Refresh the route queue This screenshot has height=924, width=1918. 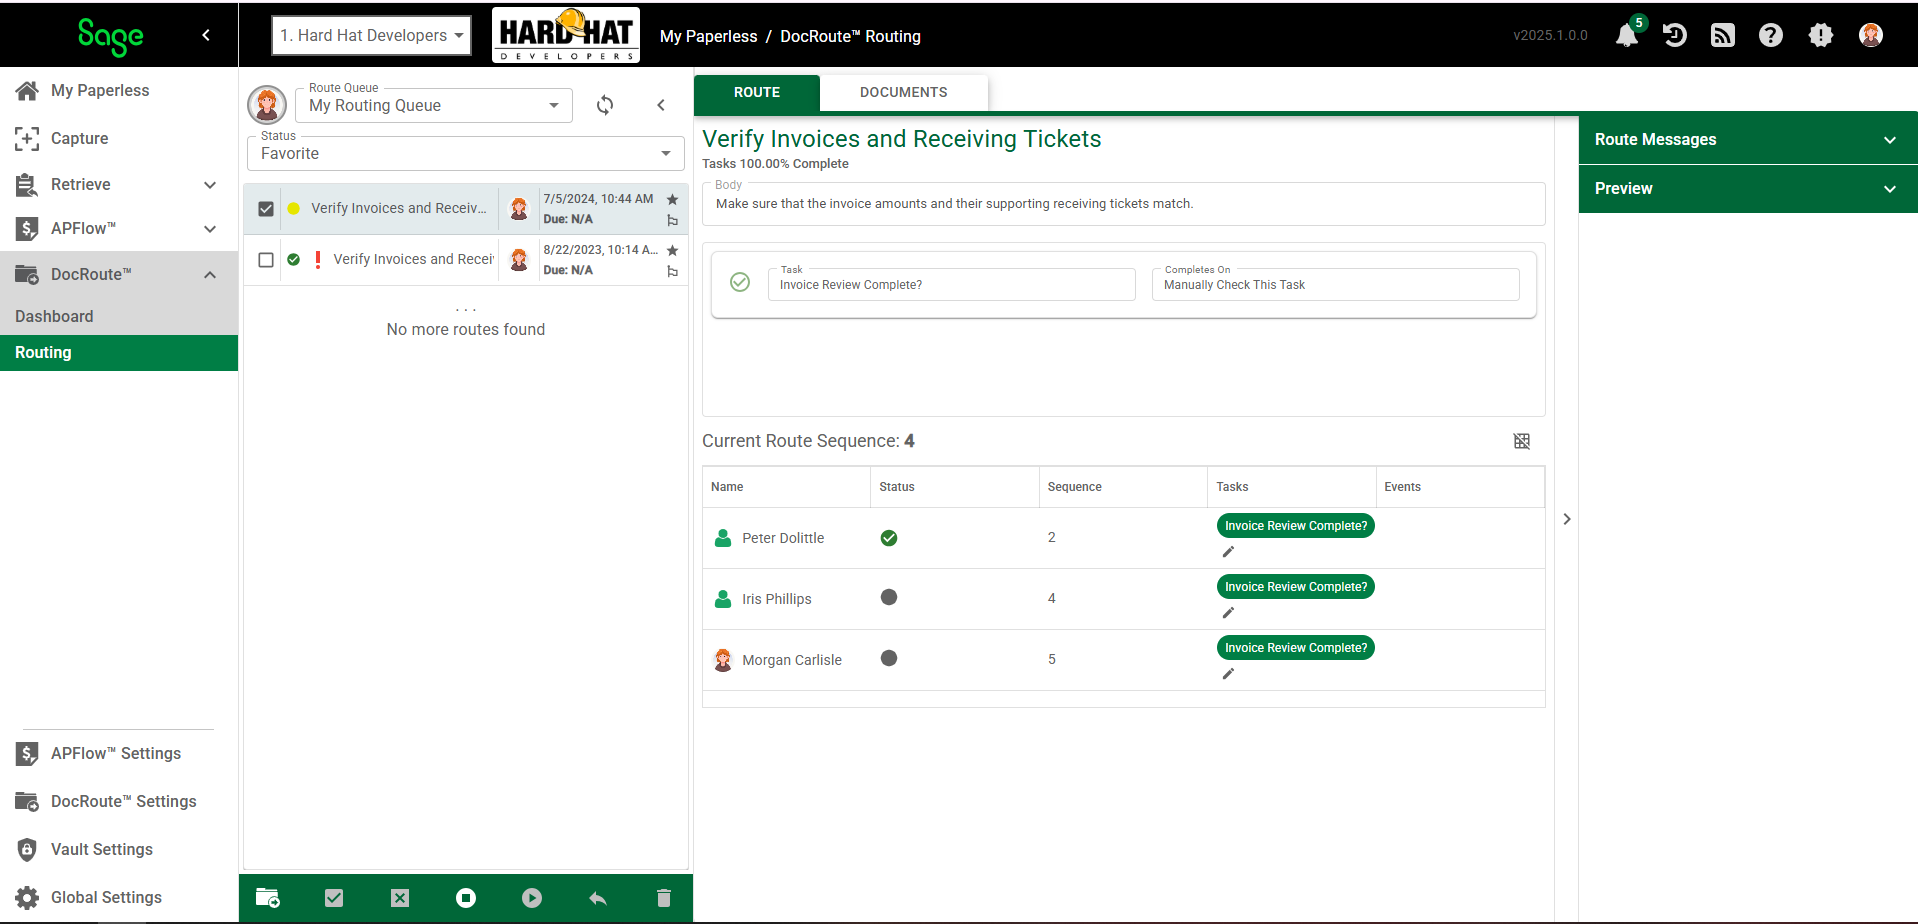click(x=605, y=105)
